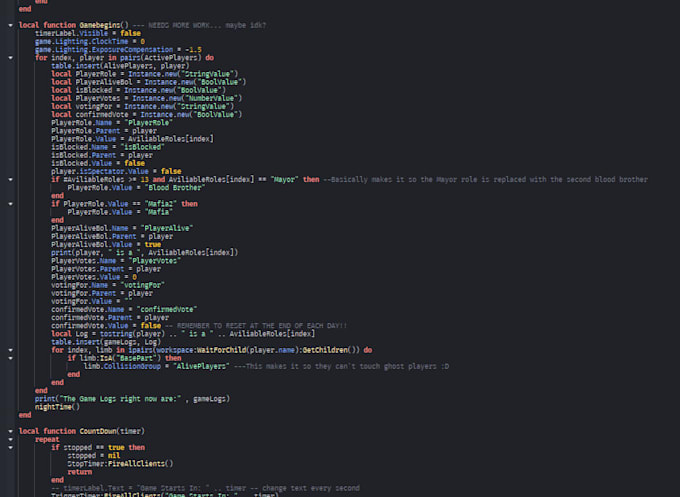Viewport: 680px width, 497px height.
Task: Click 'limb.CollisionGroup = "AlivePlayers"' line
Action: [156, 366]
